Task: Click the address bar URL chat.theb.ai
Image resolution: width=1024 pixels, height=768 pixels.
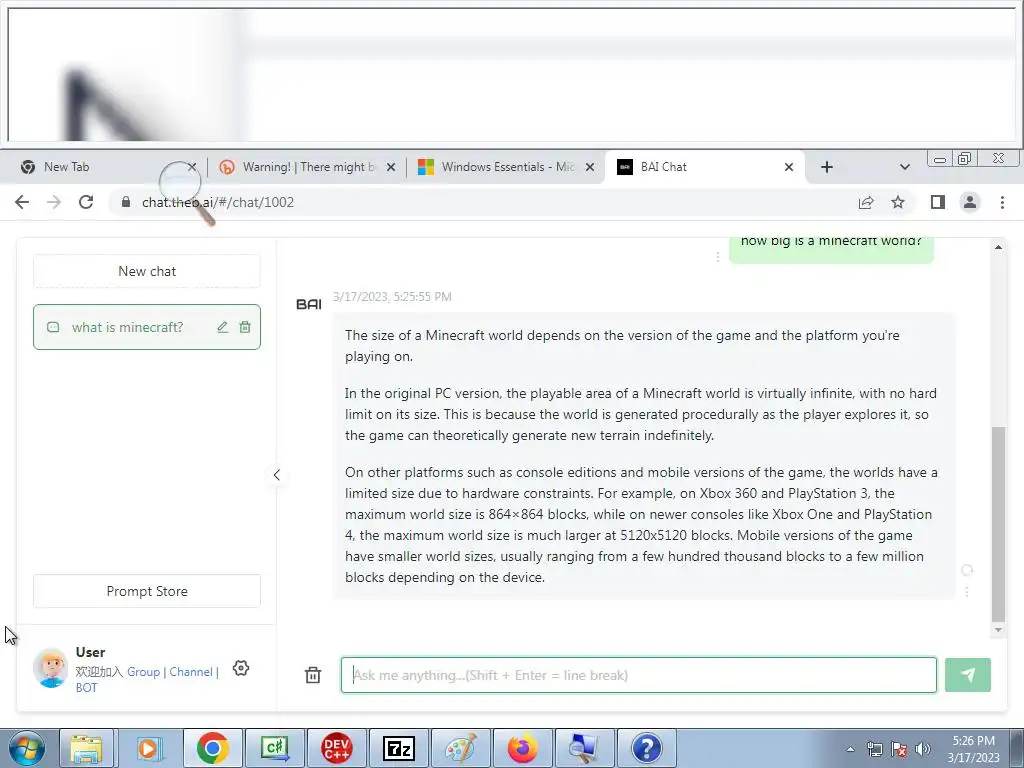Action: pos(218,202)
